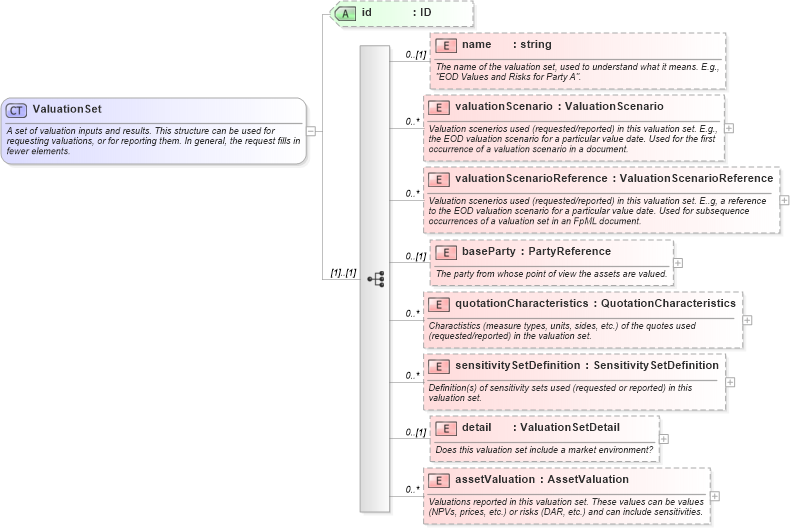
Task: Expand the valuationScenario element
Action: click(x=729, y=128)
